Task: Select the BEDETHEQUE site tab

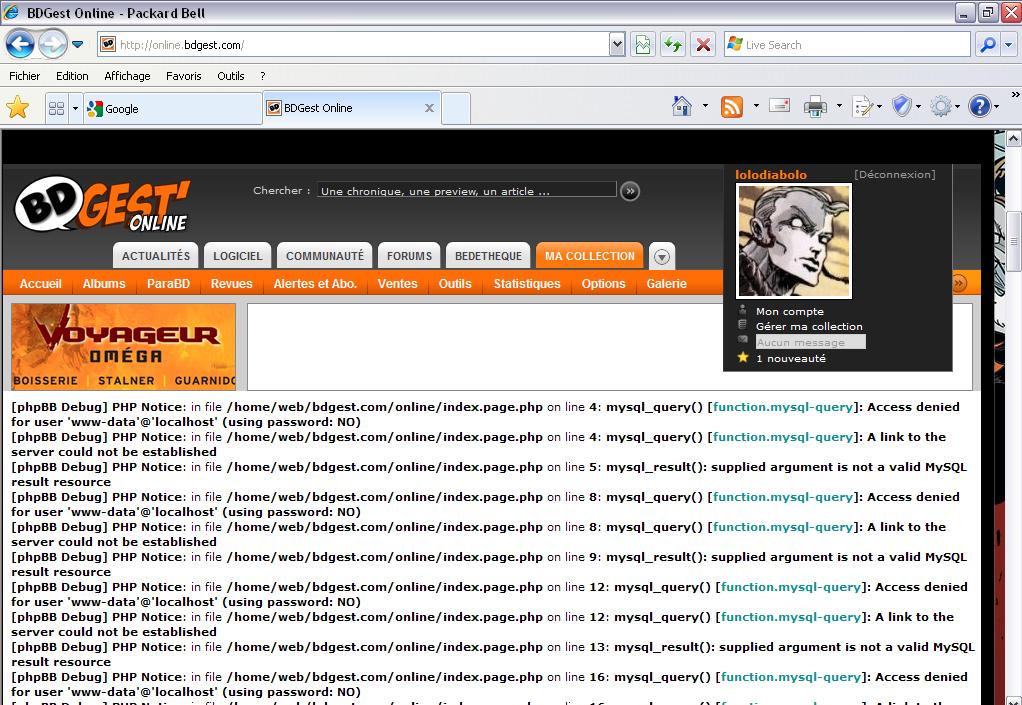Action: click(489, 256)
